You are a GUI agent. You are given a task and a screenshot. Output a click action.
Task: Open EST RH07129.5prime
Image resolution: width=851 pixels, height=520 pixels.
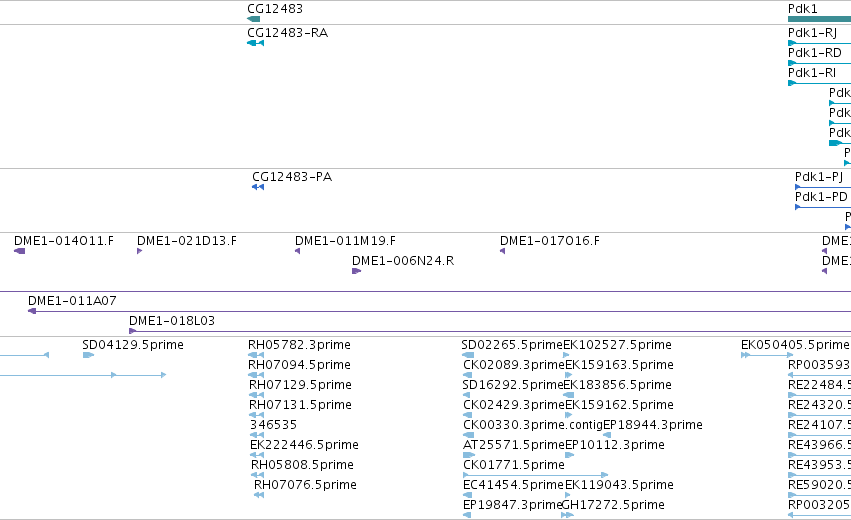pyautogui.click(x=300, y=385)
